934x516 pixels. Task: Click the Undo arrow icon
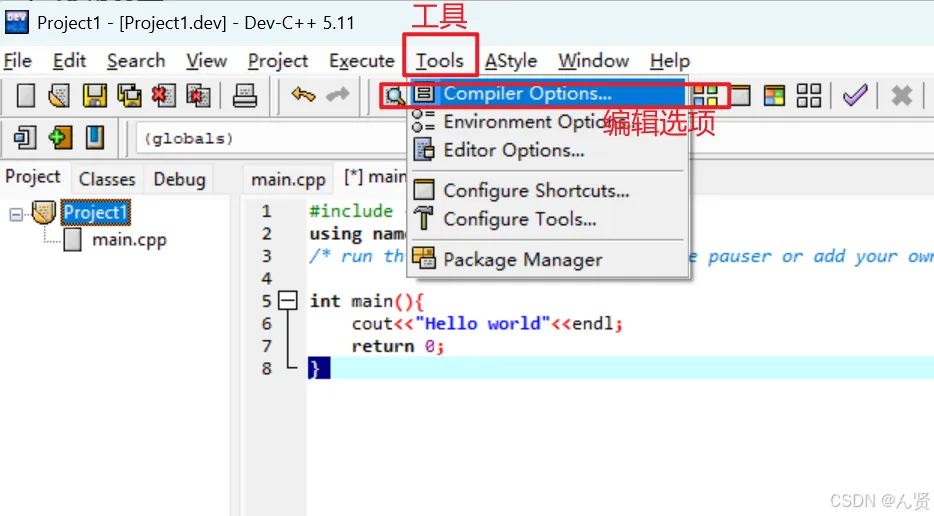303,94
